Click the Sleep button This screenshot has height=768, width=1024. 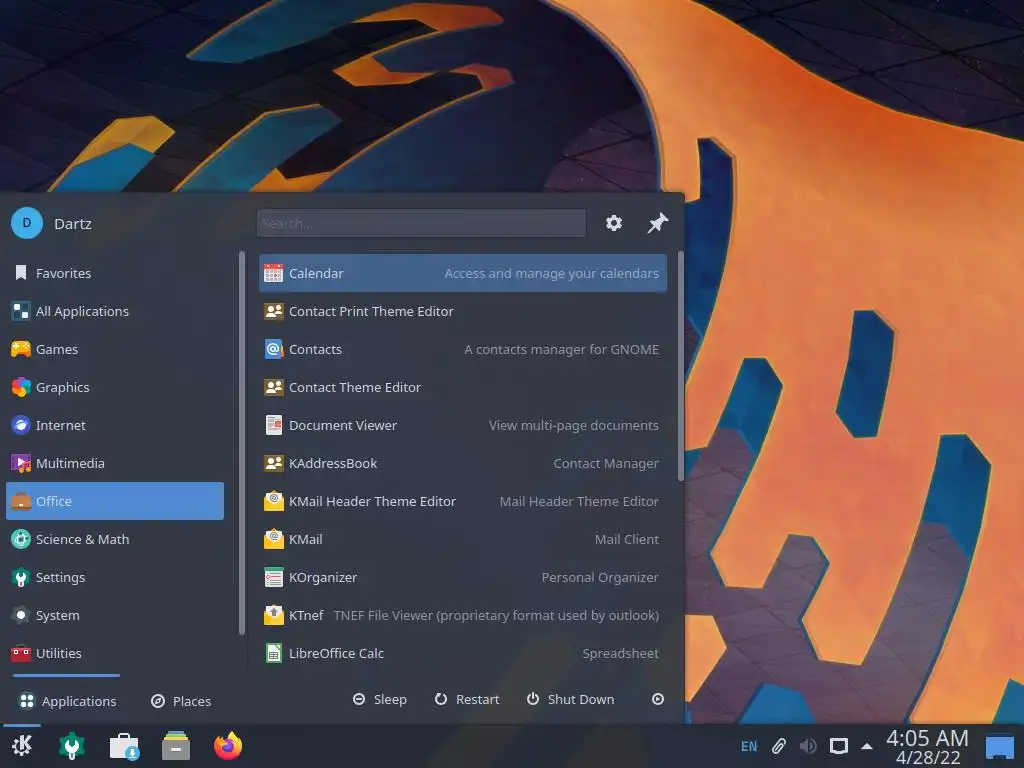coord(379,699)
